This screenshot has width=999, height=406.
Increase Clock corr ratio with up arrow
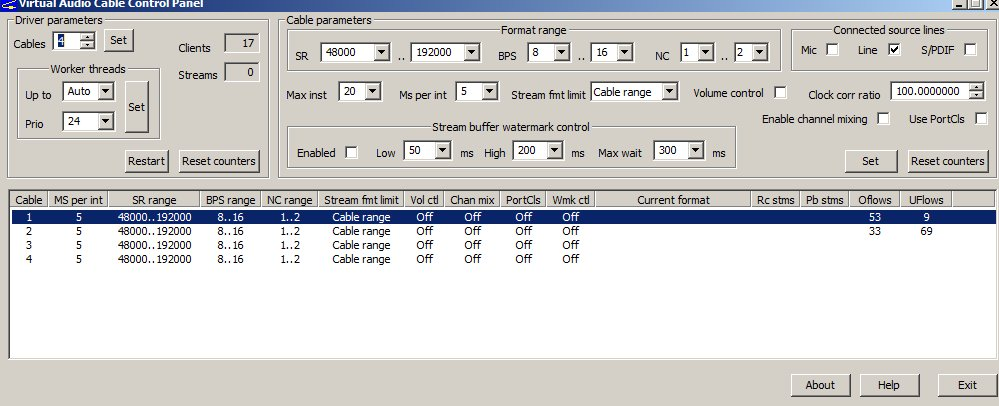(976, 87)
